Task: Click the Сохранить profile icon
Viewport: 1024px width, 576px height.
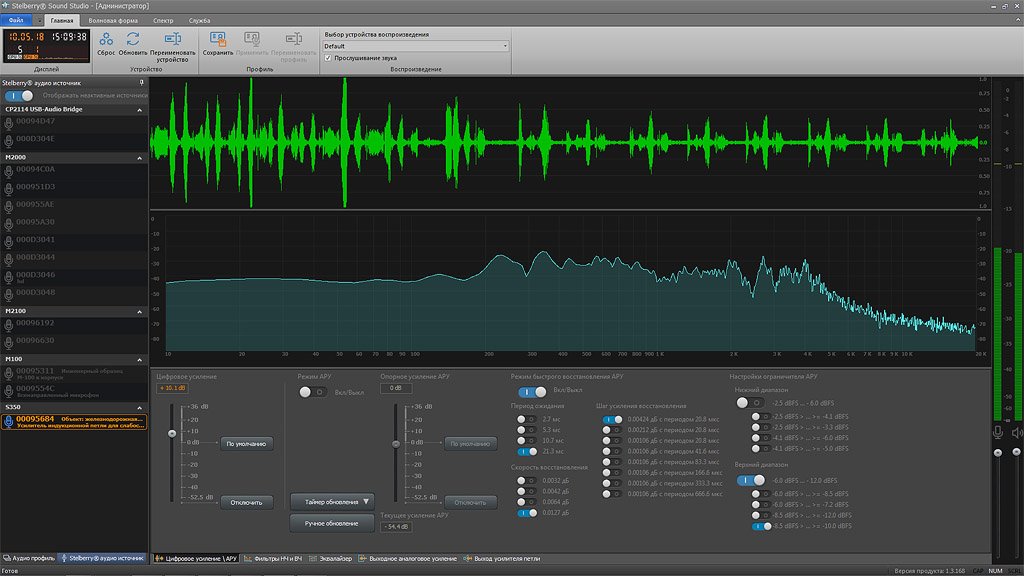Action: tap(218, 40)
